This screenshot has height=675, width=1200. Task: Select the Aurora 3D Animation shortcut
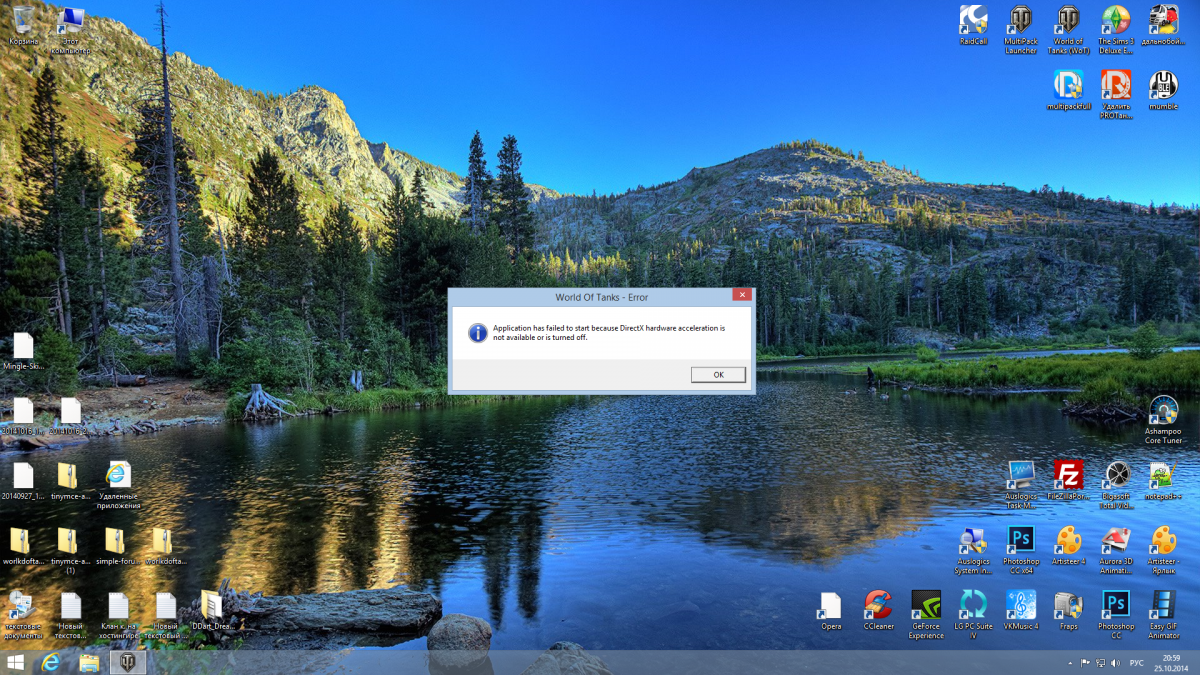(x=1116, y=551)
